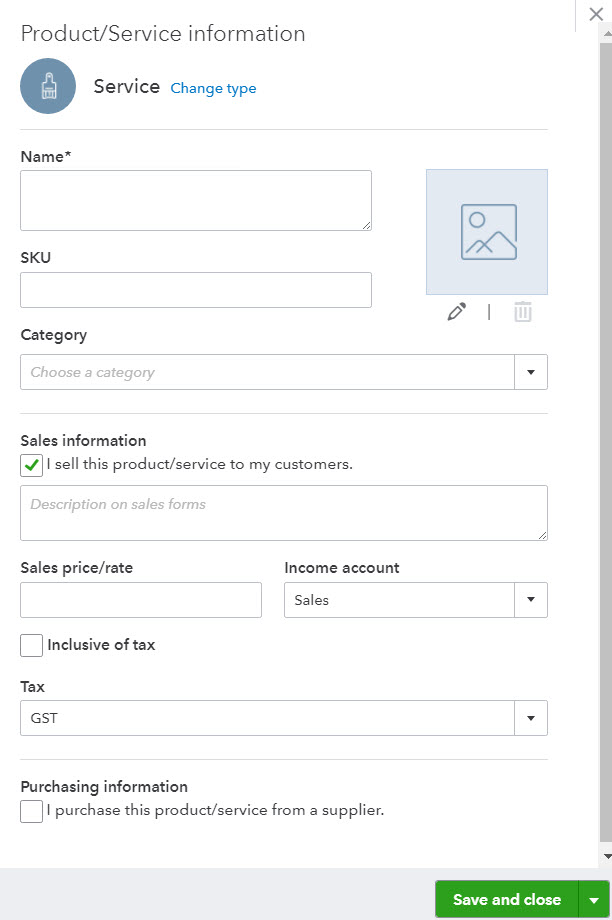Click the scrollbar up arrow
Image resolution: width=612 pixels, height=920 pixels.
[607, 33]
